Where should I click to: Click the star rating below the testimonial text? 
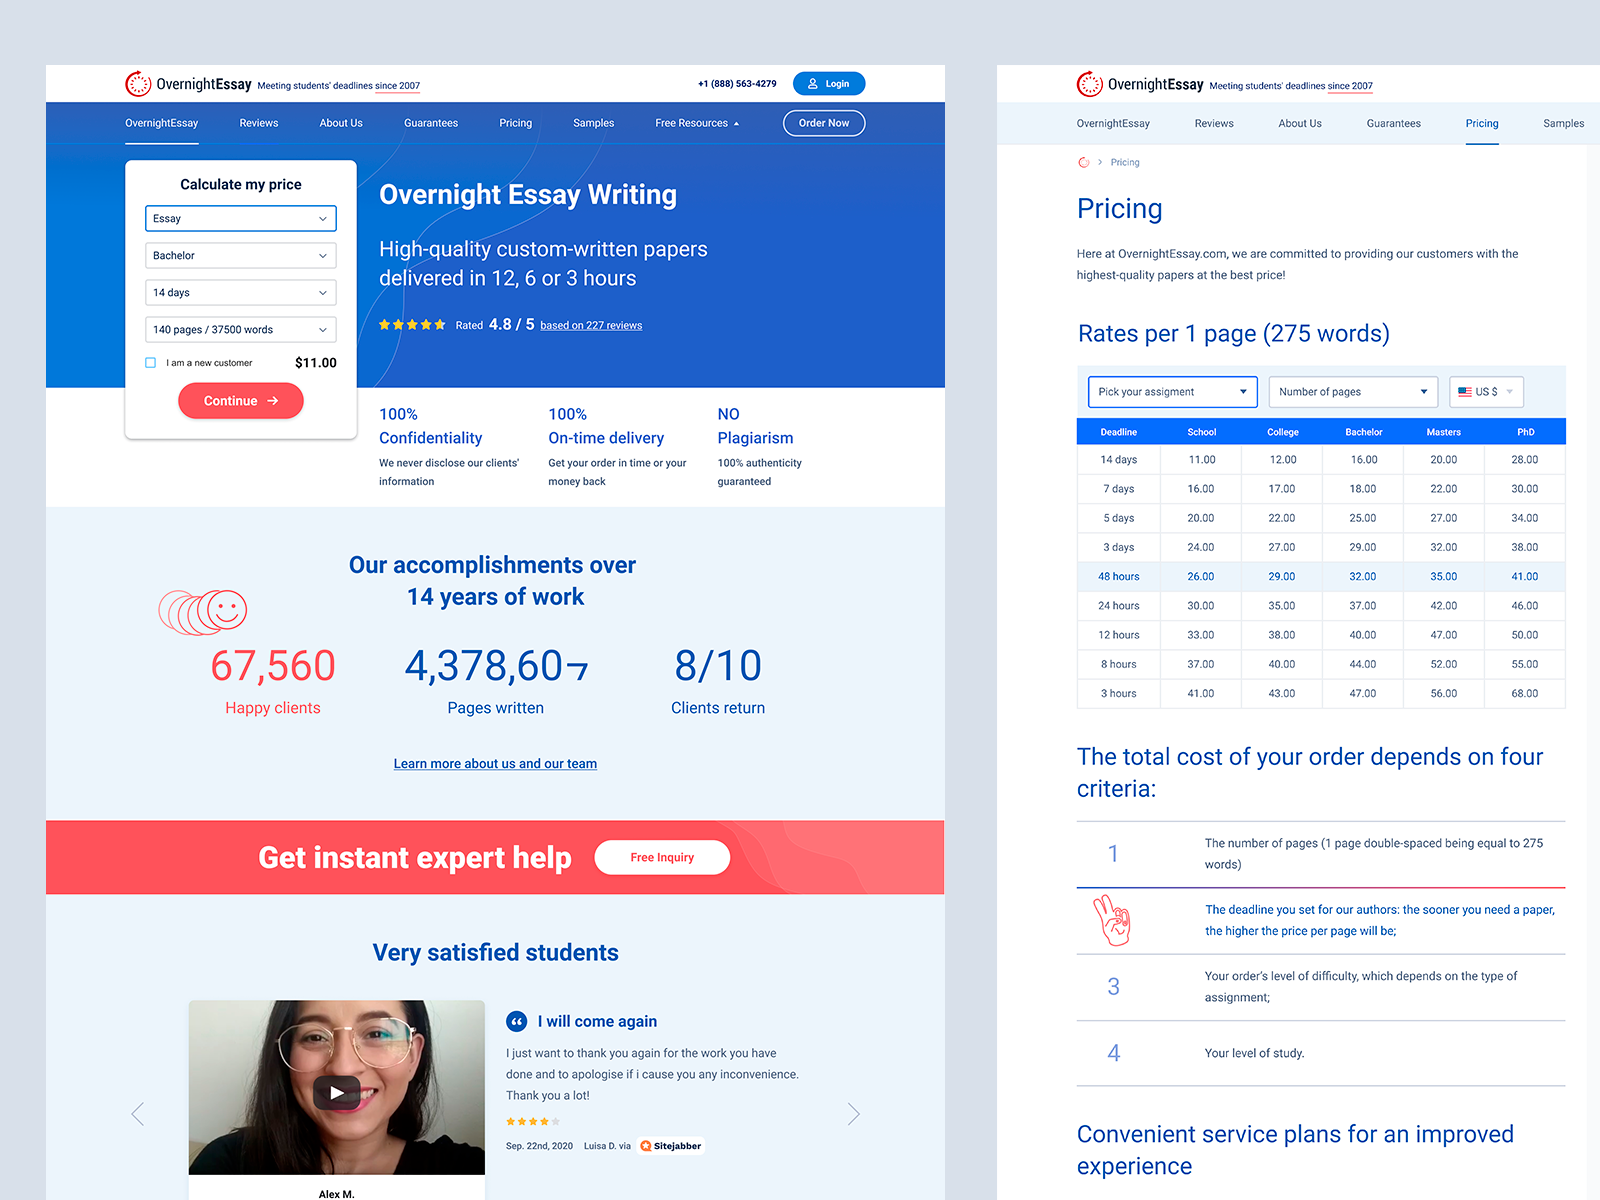click(533, 1122)
